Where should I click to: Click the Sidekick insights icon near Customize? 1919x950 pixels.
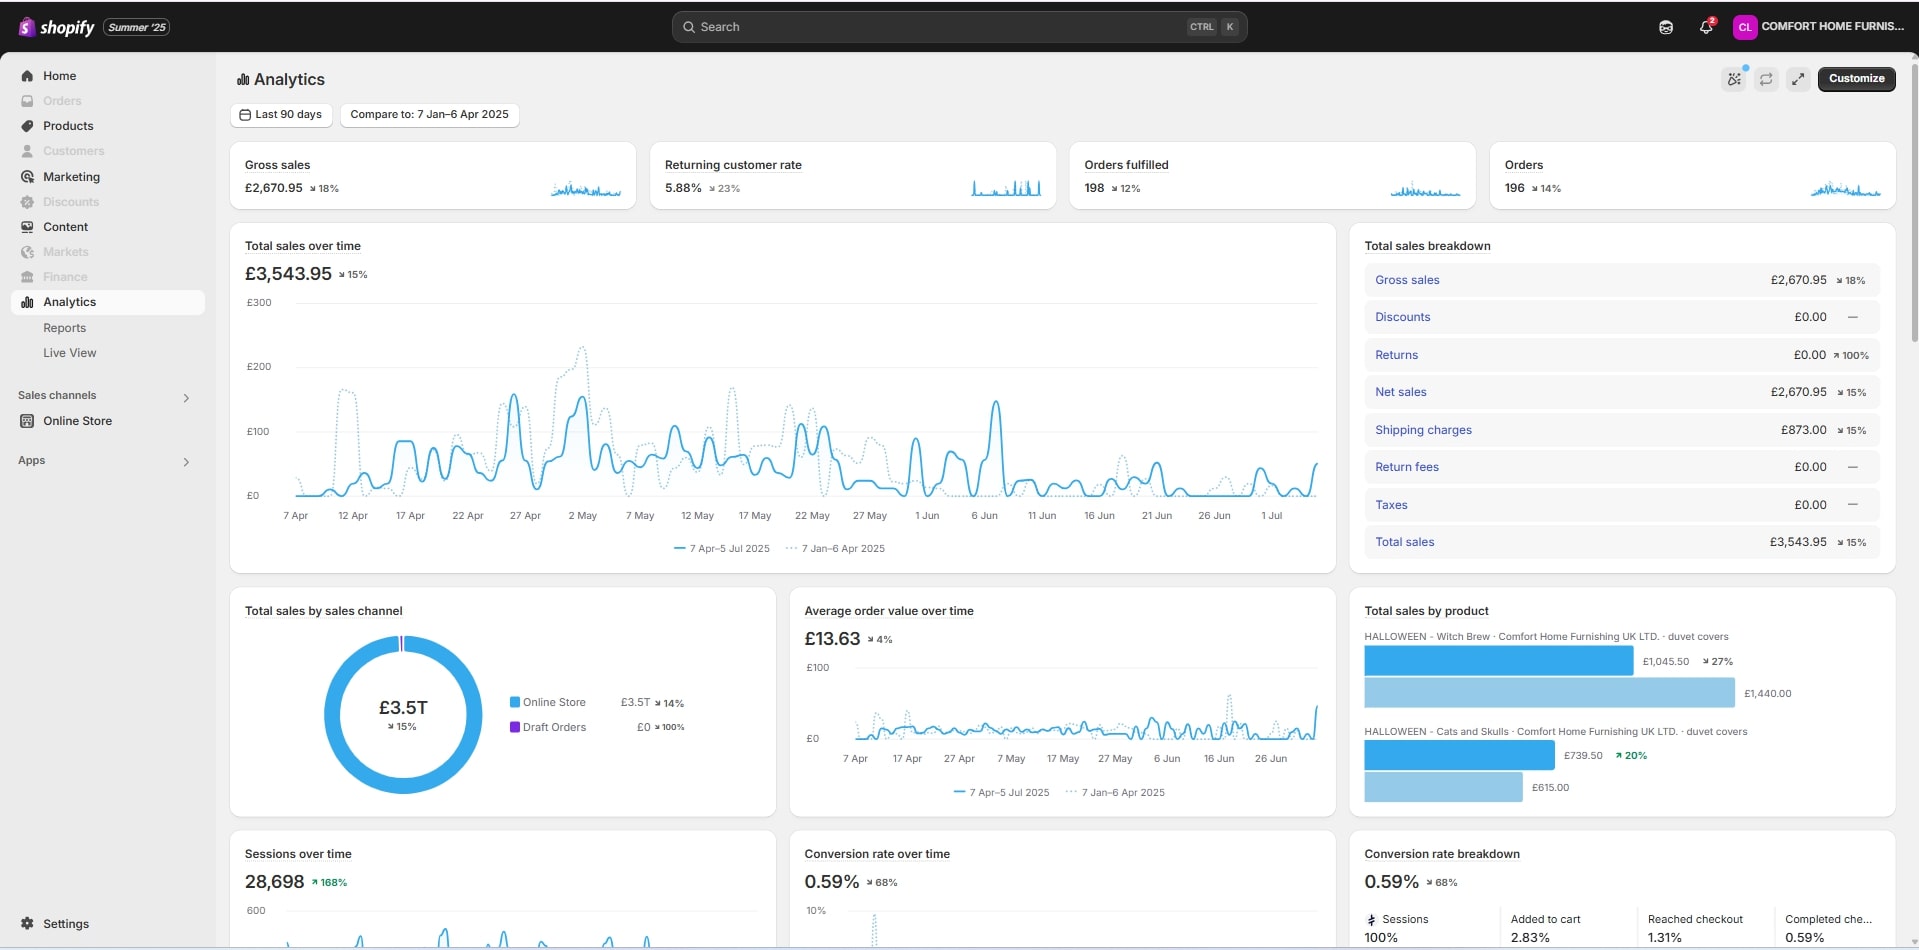click(1735, 79)
